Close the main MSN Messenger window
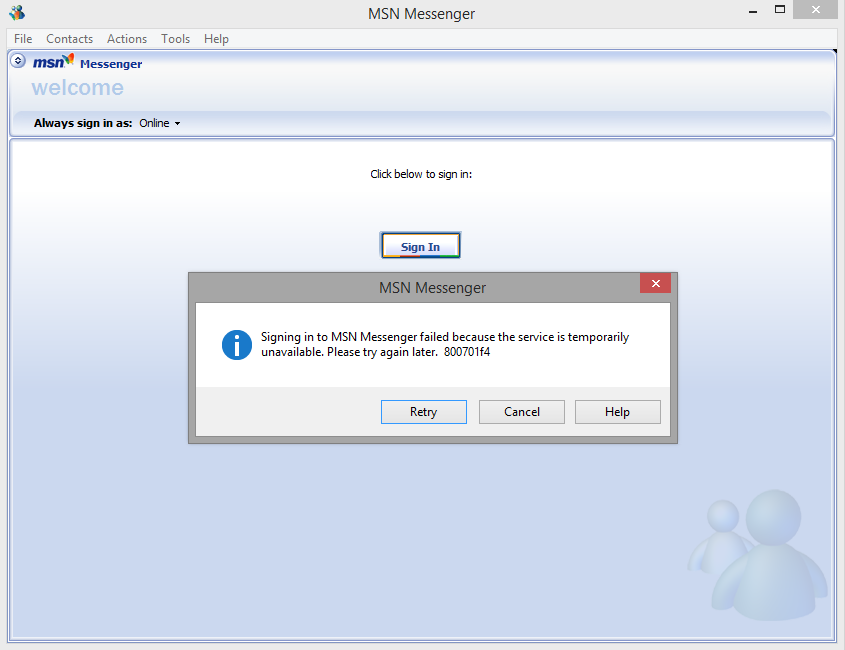845x650 pixels. coord(815,10)
